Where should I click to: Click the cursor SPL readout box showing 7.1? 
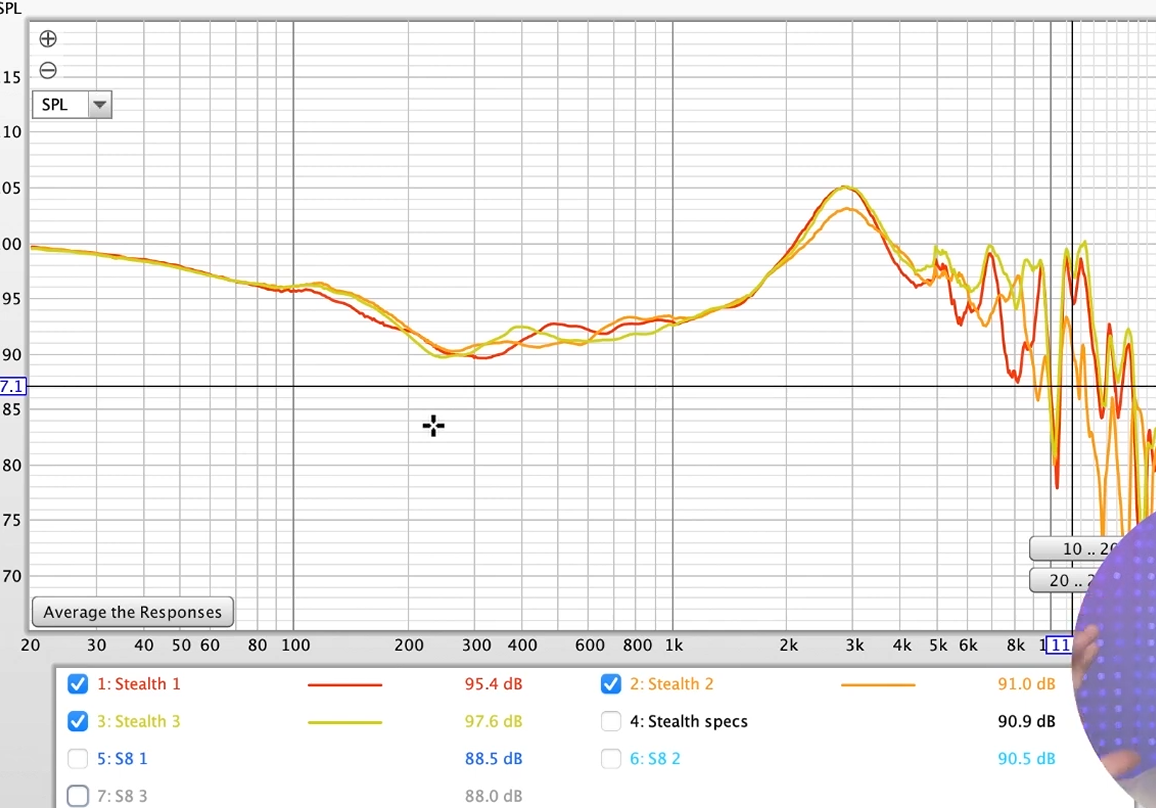tap(13, 386)
